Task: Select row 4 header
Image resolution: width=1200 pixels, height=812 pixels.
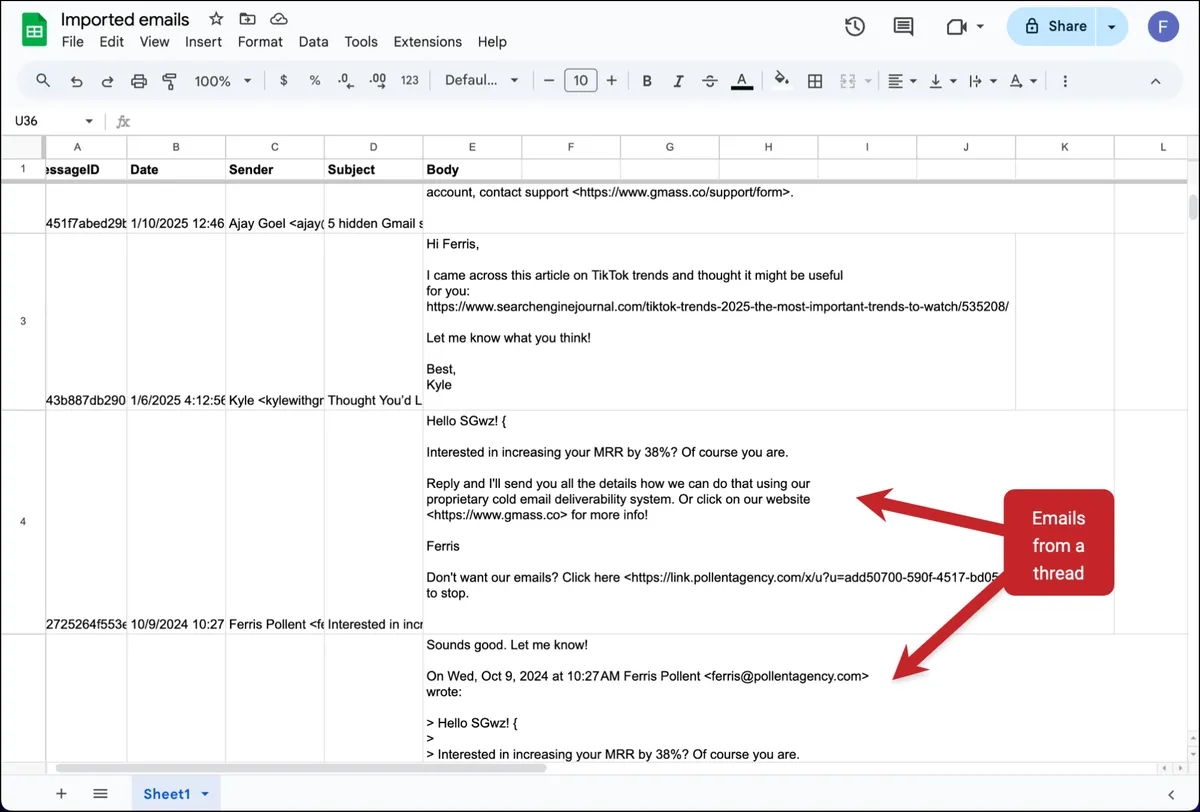Action: (x=23, y=522)
